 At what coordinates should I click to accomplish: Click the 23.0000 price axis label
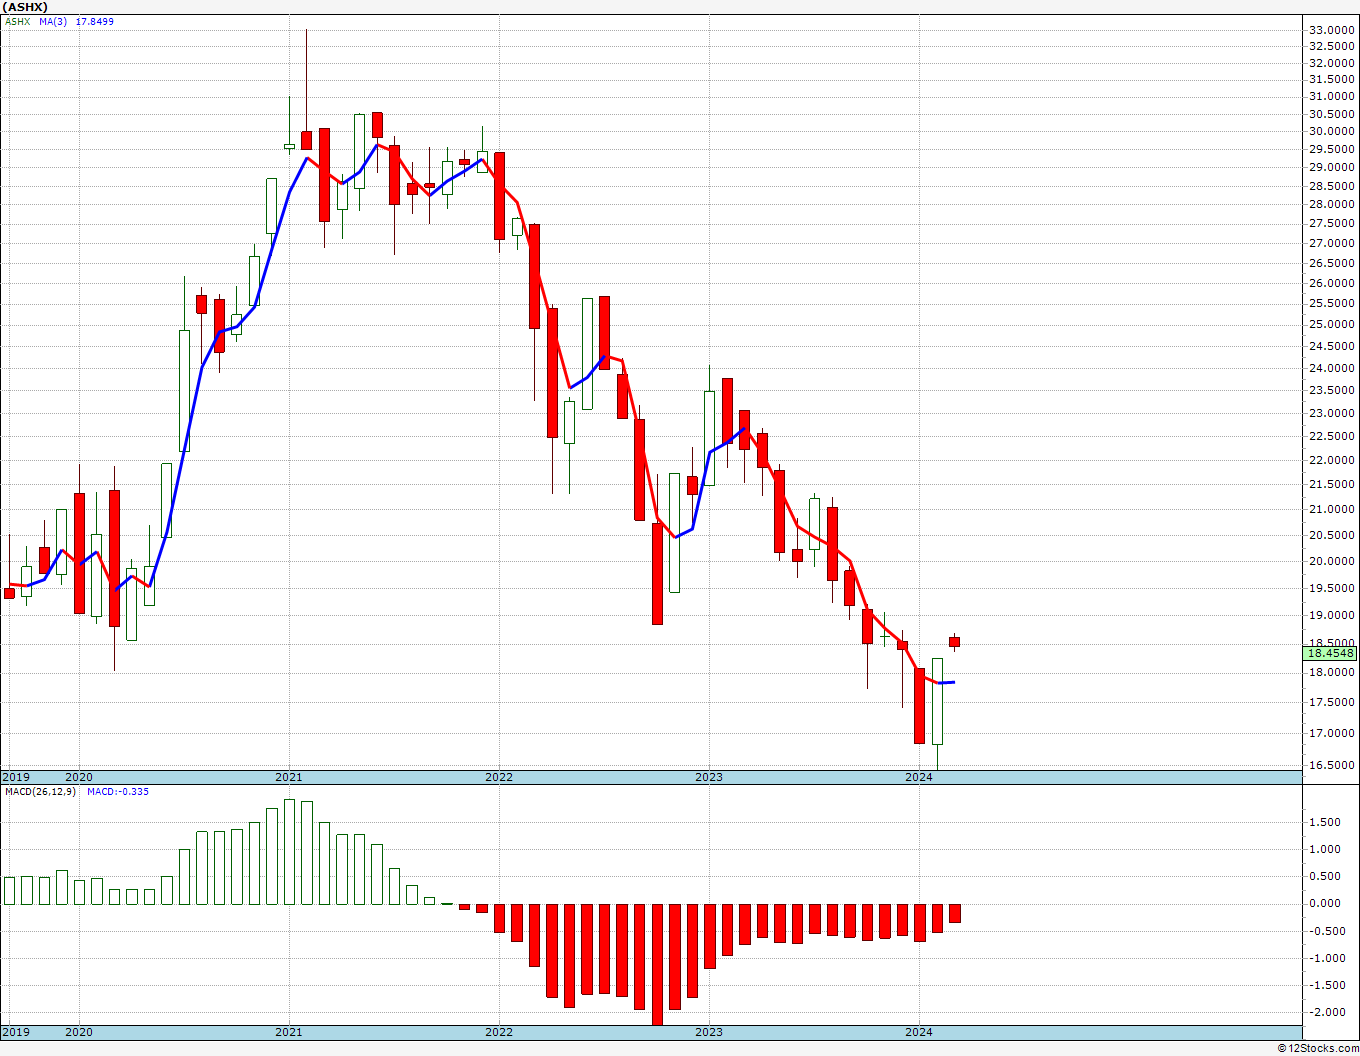[x=1332, y=413]
